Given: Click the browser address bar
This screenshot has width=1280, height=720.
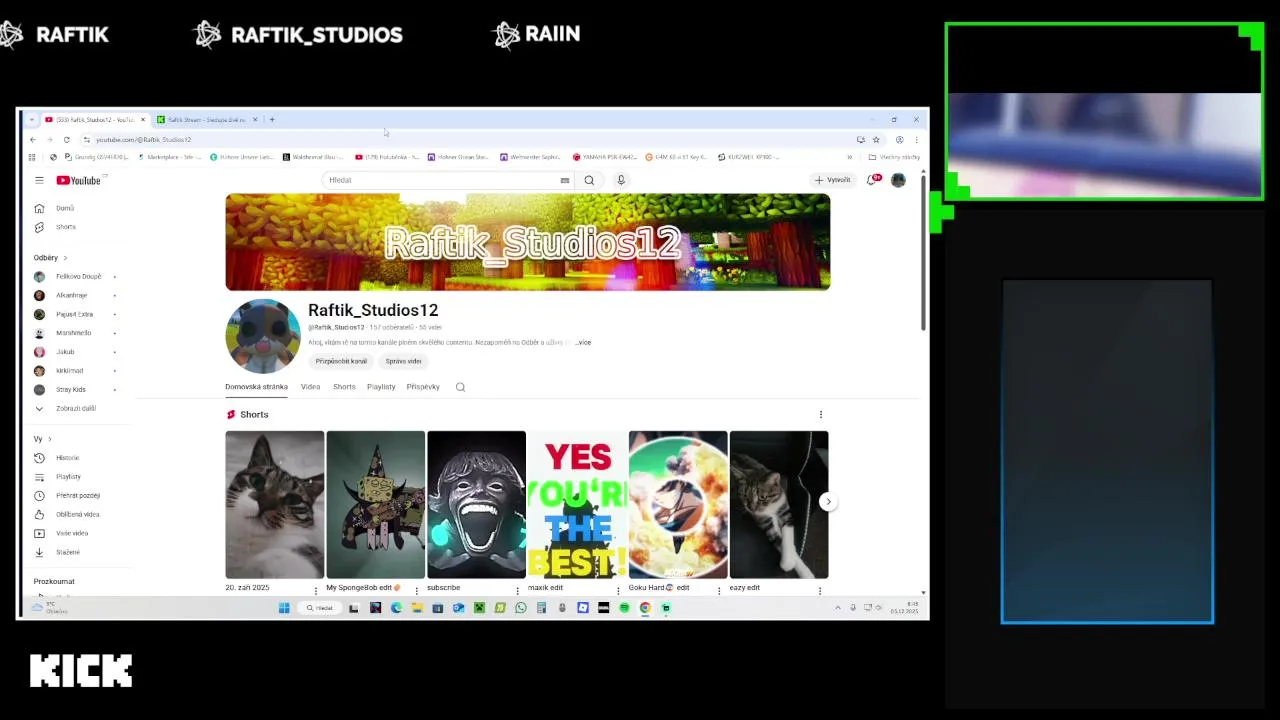Looking at the screenshot, I should [x=470, y=140].
